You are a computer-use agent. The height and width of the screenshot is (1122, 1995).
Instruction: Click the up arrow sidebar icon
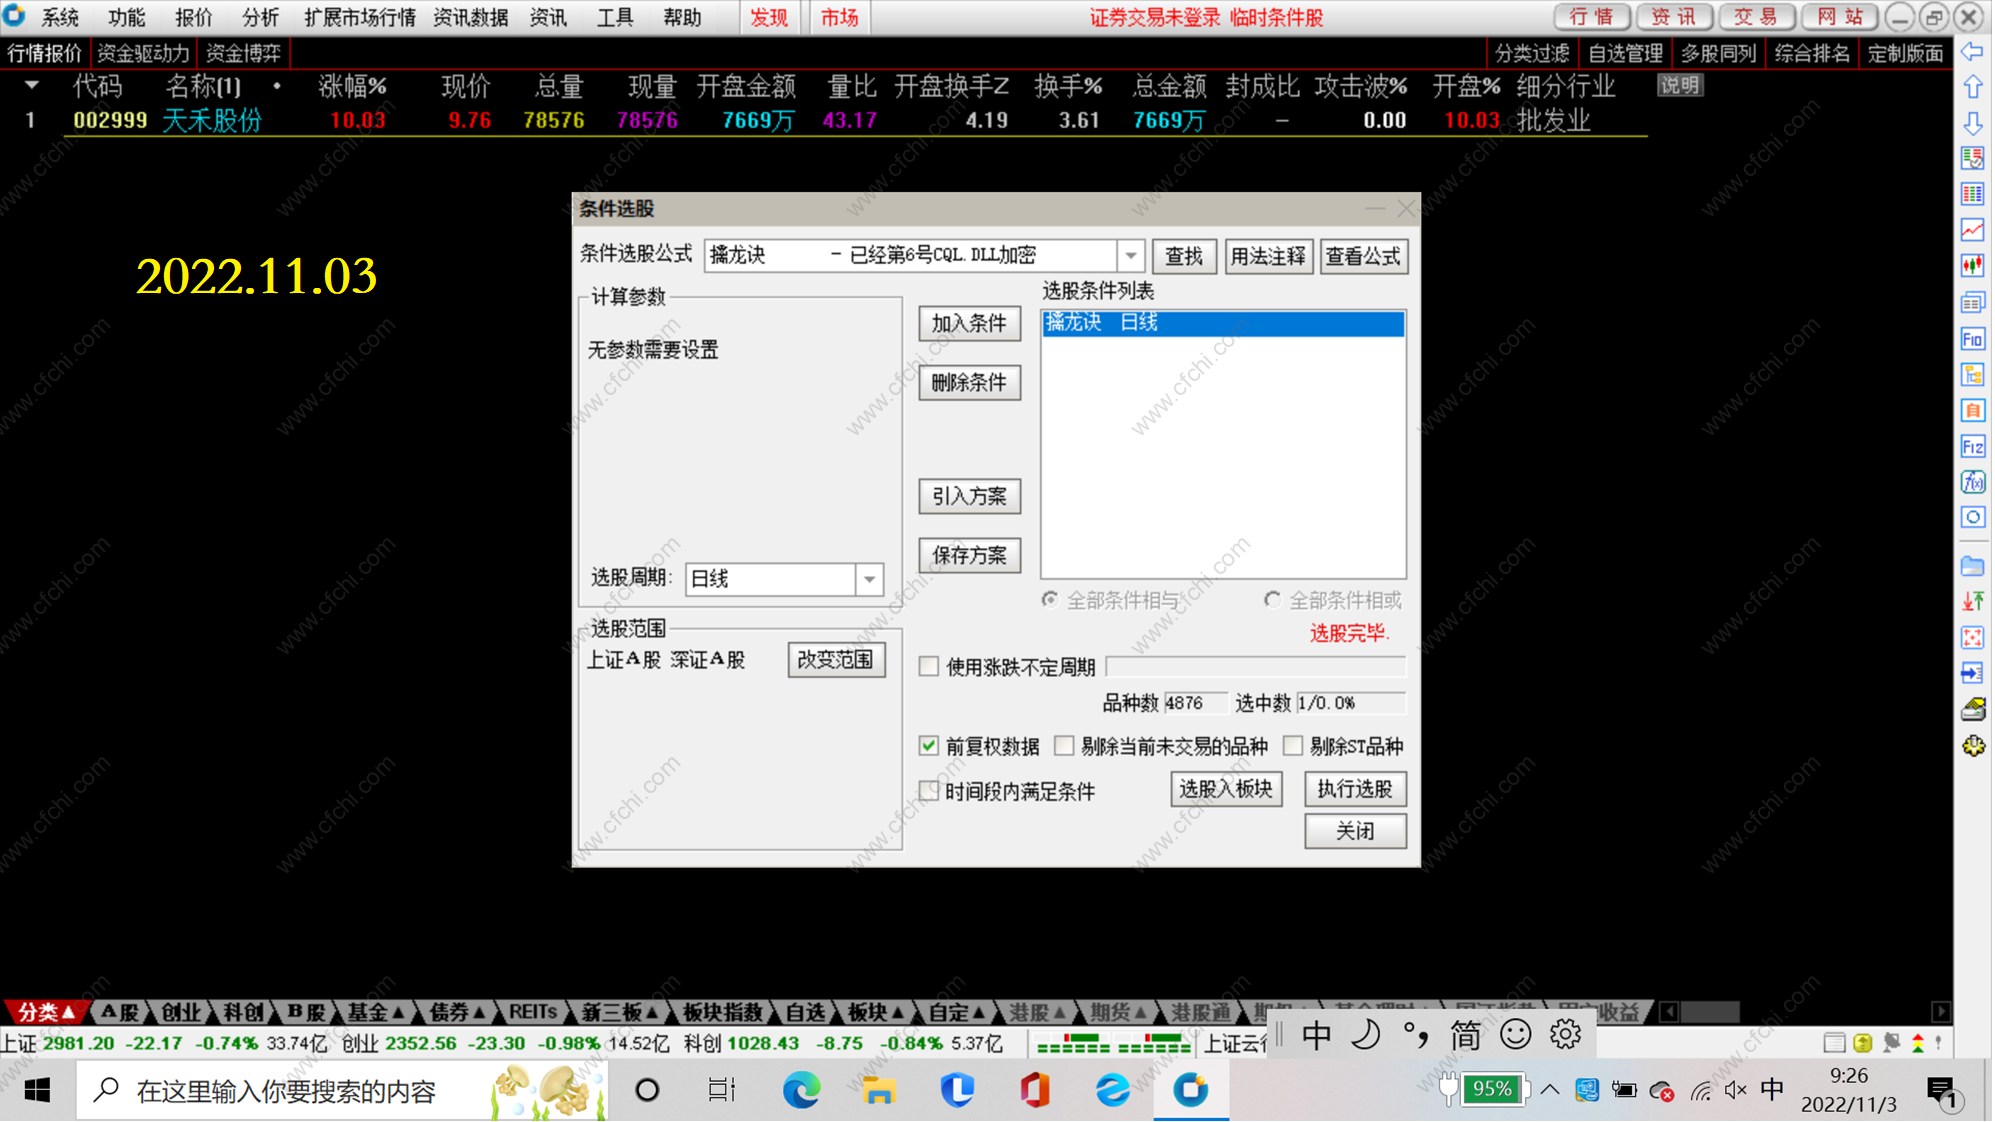pos(1973,88)
